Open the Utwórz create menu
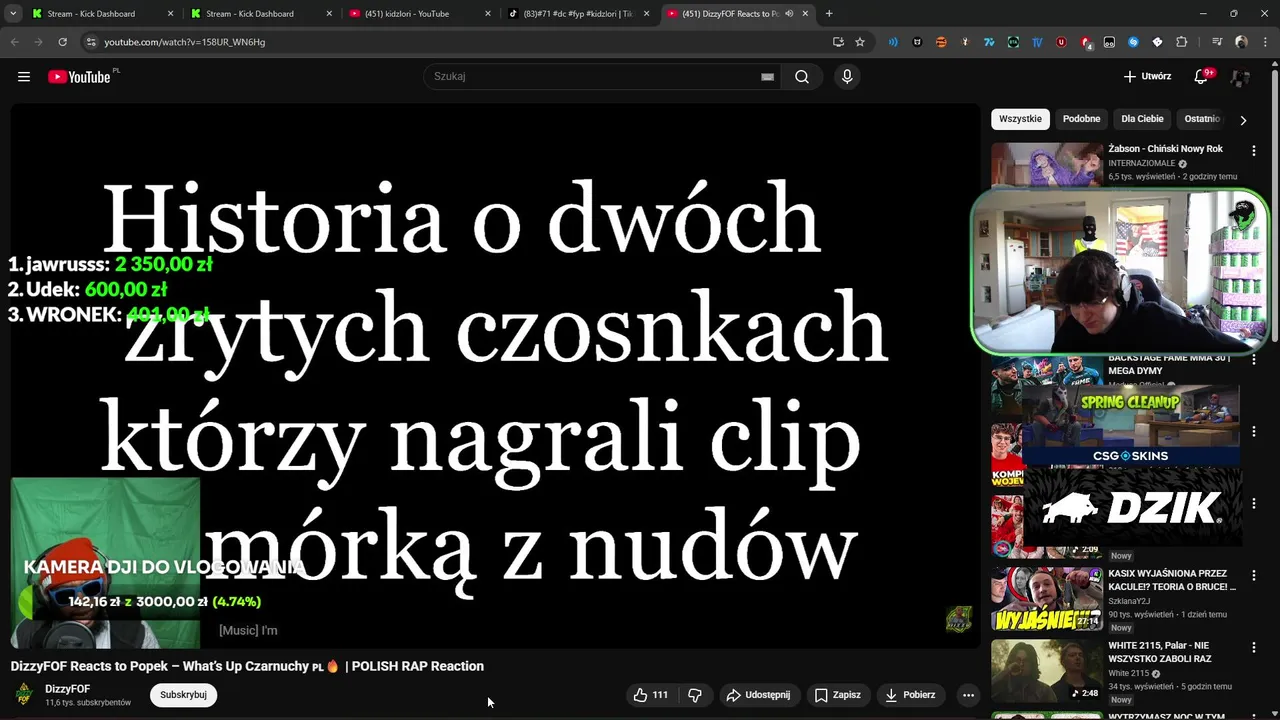The height and width of the screenshot is (720, 1280). tap(1147, 77)
